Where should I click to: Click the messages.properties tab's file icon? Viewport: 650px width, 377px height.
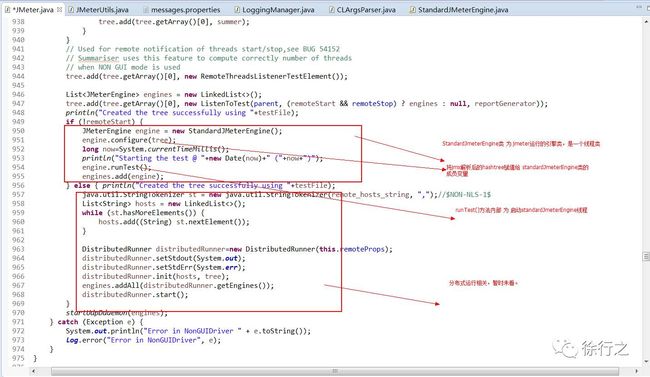point(146,10)
